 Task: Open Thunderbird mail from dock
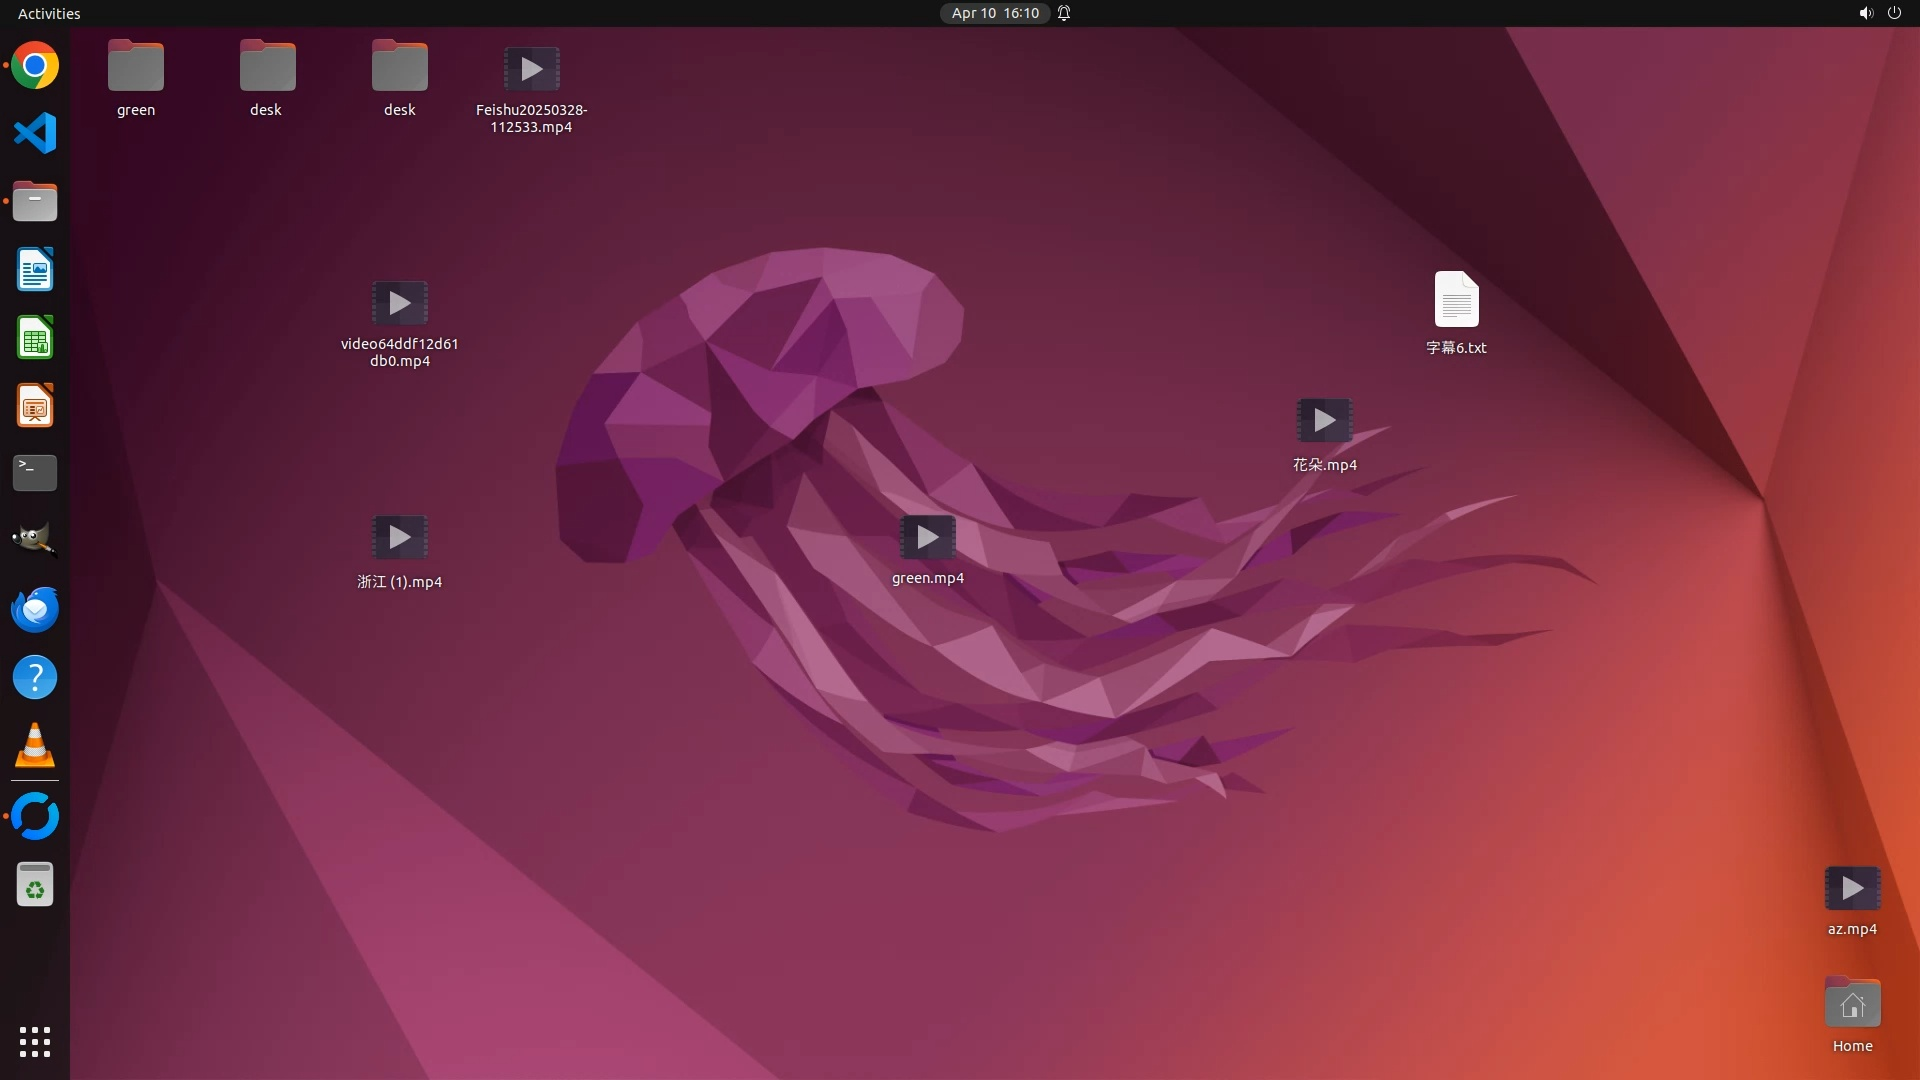[35, 609]
